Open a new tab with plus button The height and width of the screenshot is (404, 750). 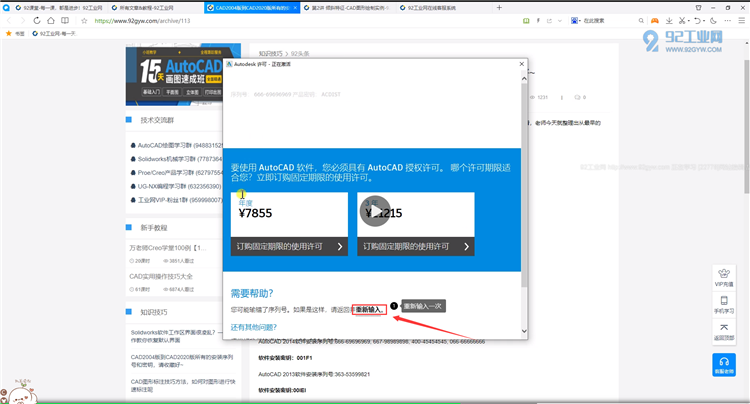point(499,8)
